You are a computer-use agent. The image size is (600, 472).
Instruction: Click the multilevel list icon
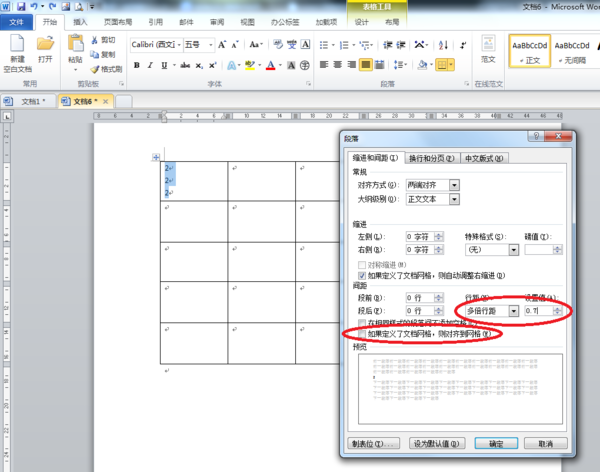(x=365, y=46)
